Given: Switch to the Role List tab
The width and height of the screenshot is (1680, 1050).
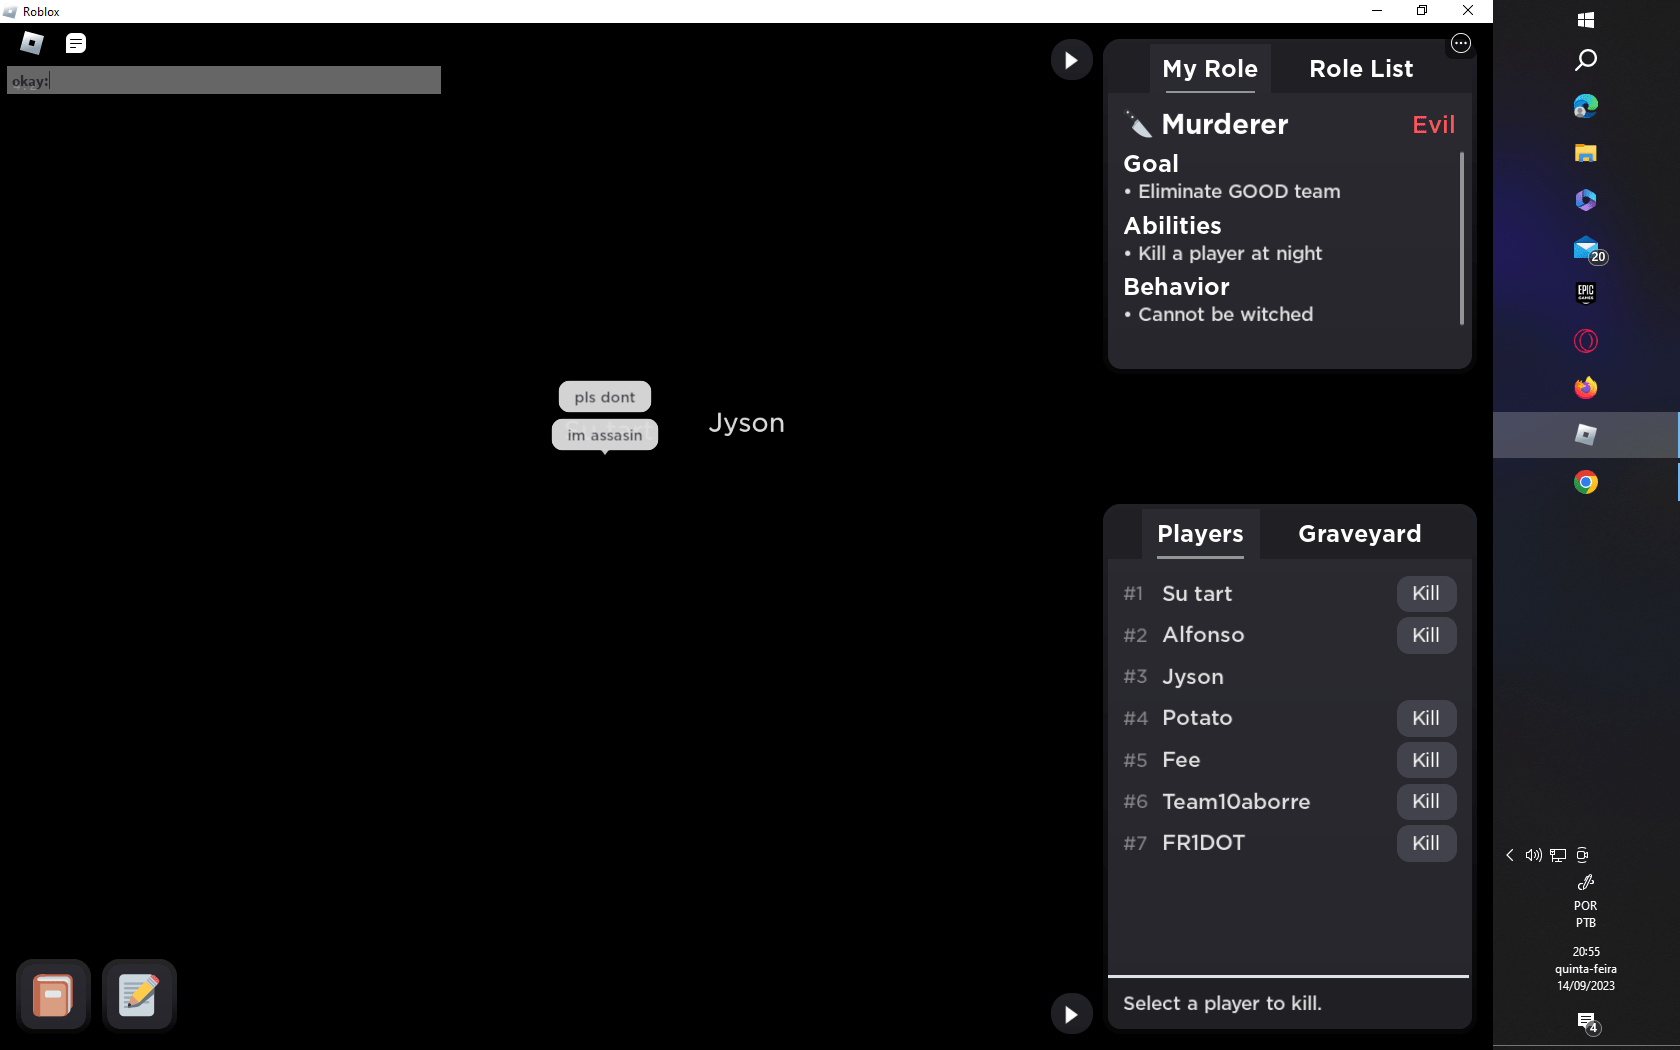Looking at the screenshot, I should click(1360, 69).
